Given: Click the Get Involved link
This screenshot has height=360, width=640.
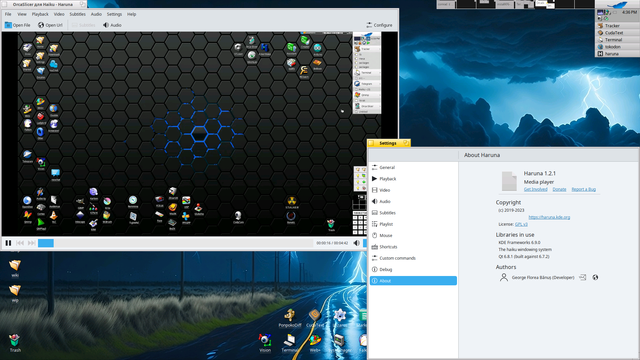Looking at the screenshot, I should pos(536,189).
